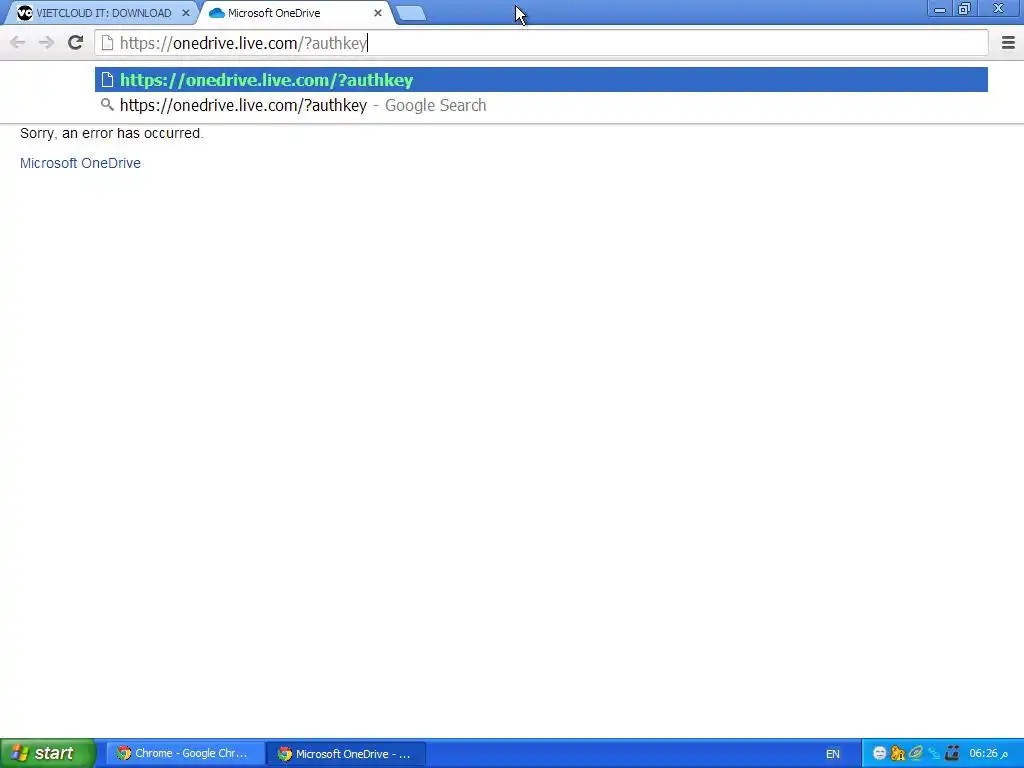
Task: Click inside the address bar URL field
Action: pyautogui.click(x=541, y=43)
